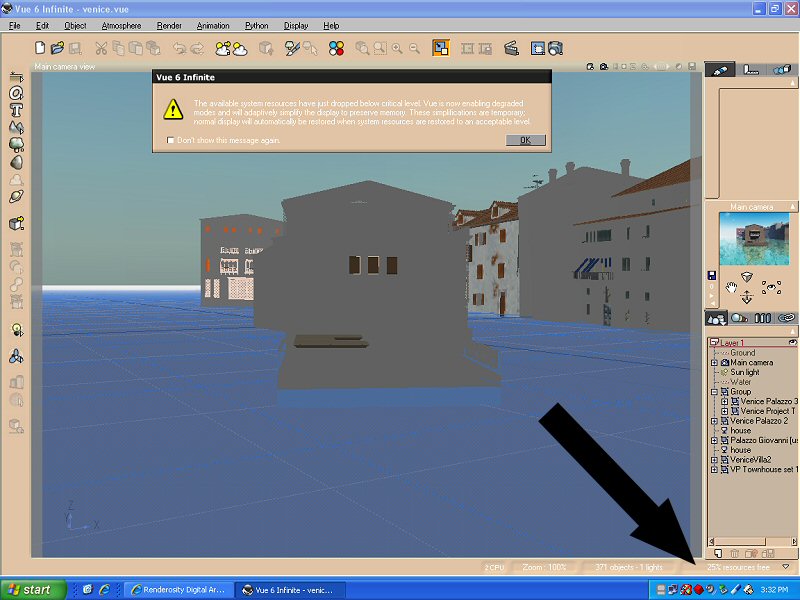Click the layer tree horizontal scrollbar
800x600 pixels.
[753, 541]
